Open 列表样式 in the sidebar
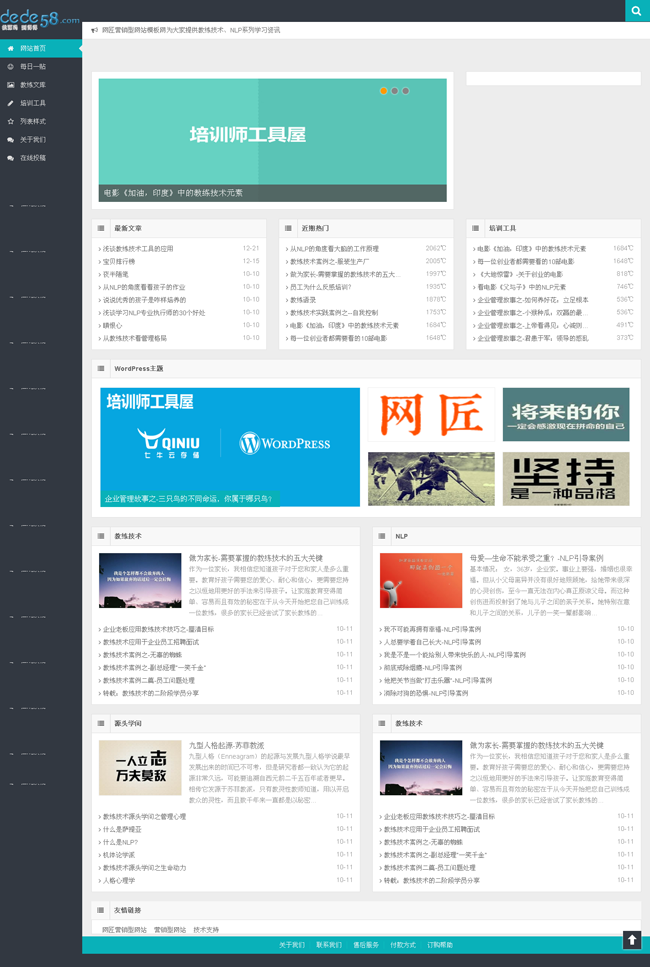The image size is (650, 967). coord(33,121)
